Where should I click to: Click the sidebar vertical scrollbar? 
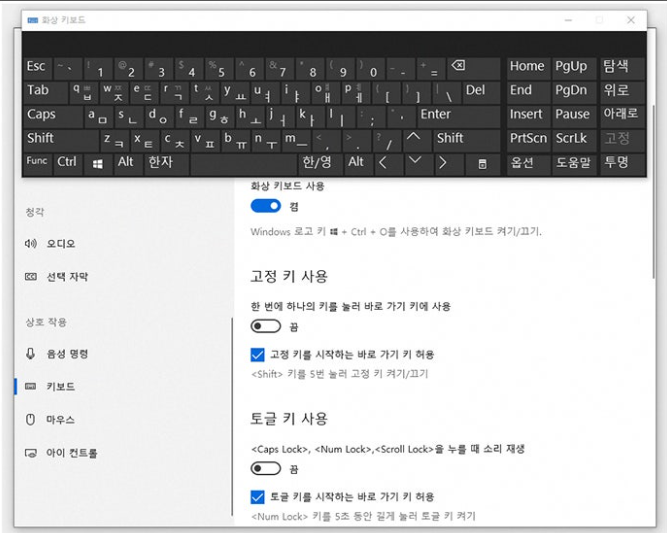(232, 417)
